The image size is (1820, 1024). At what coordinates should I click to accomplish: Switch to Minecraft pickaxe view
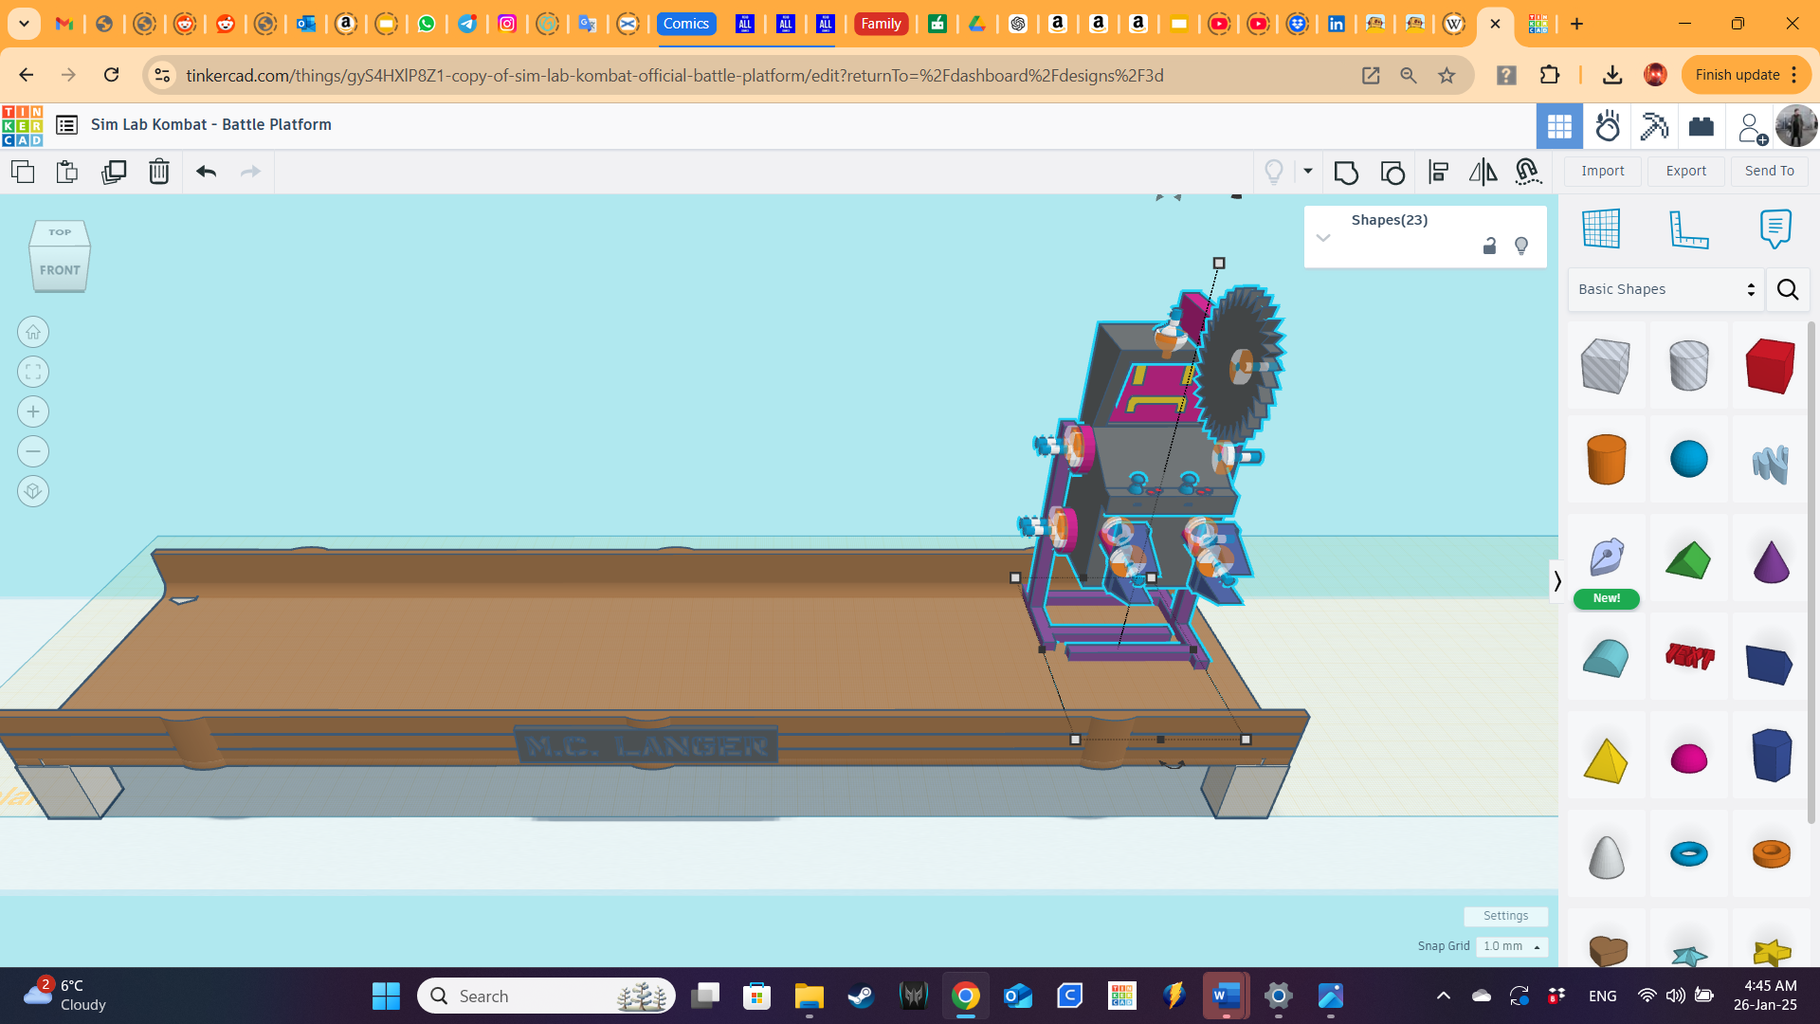click(1654, 126)
